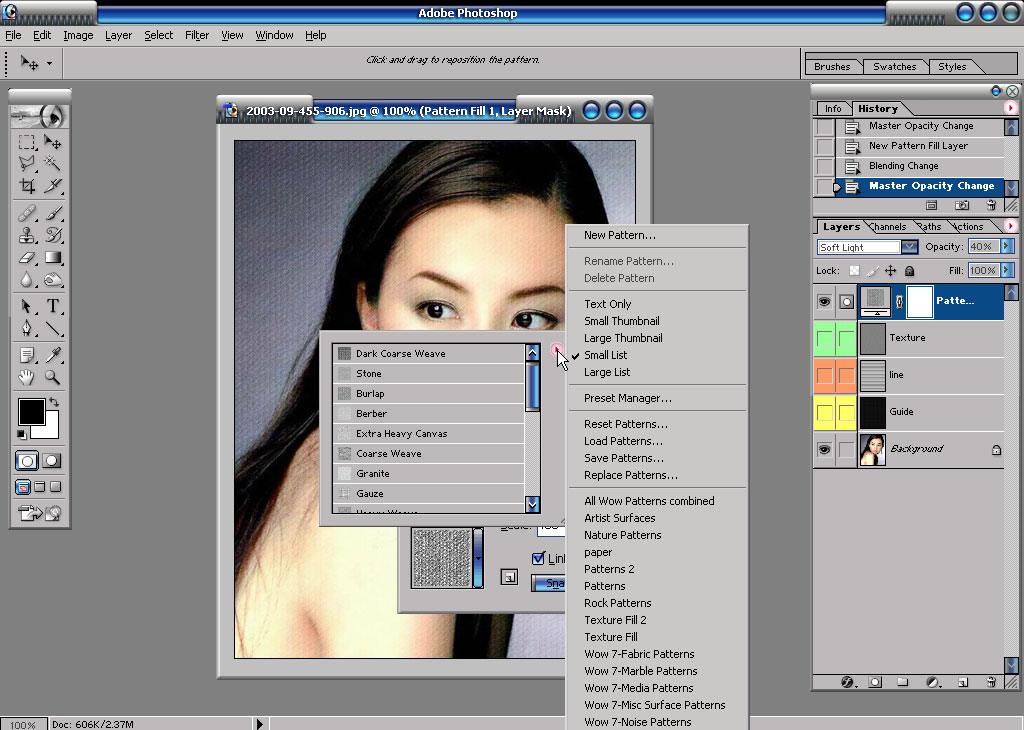Choose Large Thumbnail view option
This screenshot has width=1024, height=730.
[x=623, y=338]
